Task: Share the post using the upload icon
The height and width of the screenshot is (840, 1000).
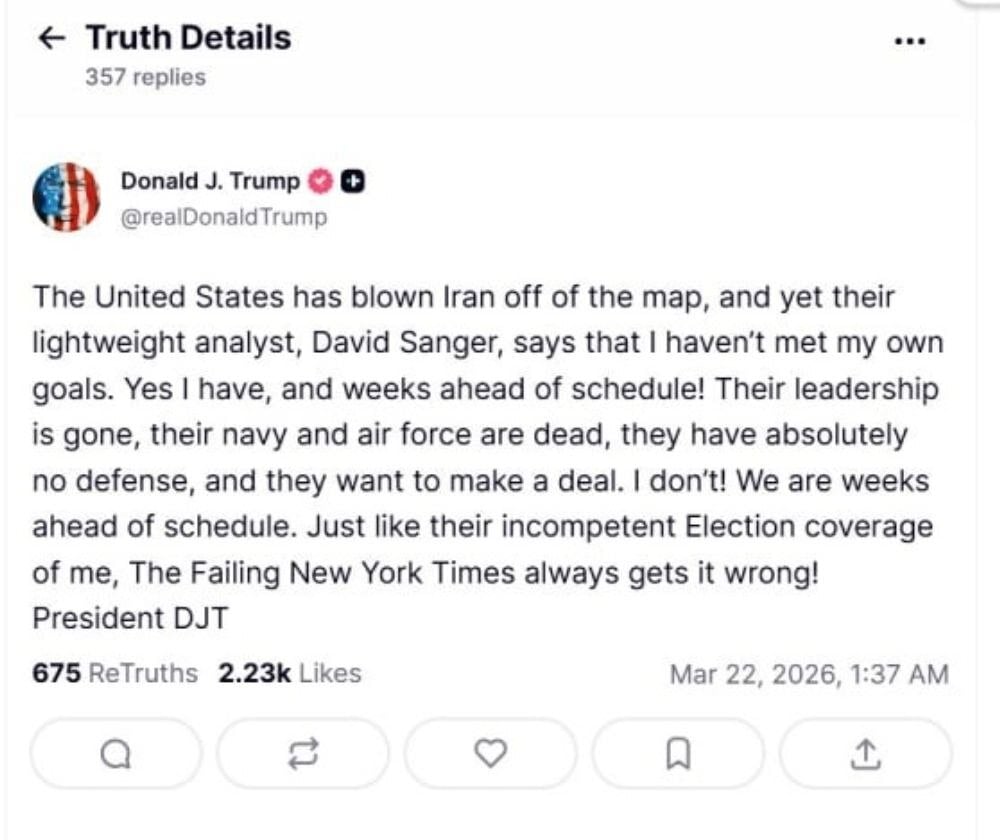Action: [x=865, y=754]
